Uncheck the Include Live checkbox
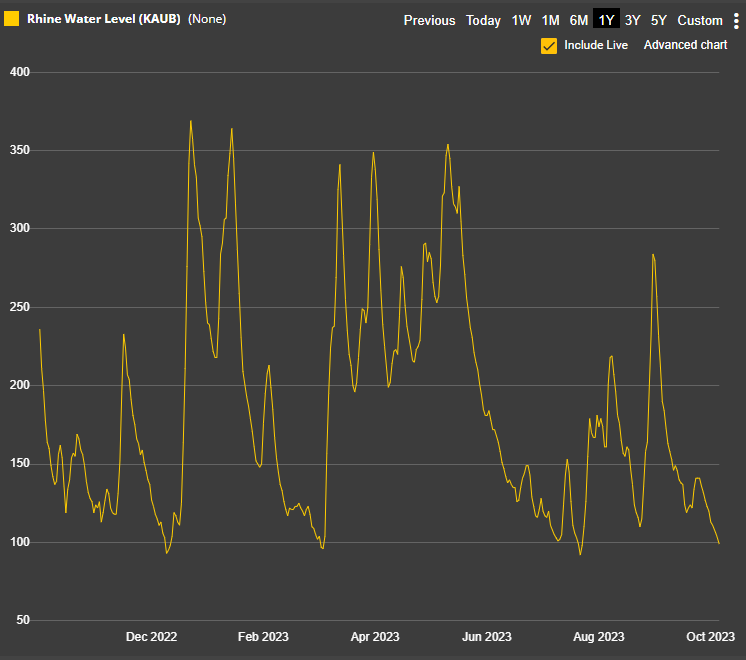This screenshot has height=660, width=746. (x=549, y=46)
